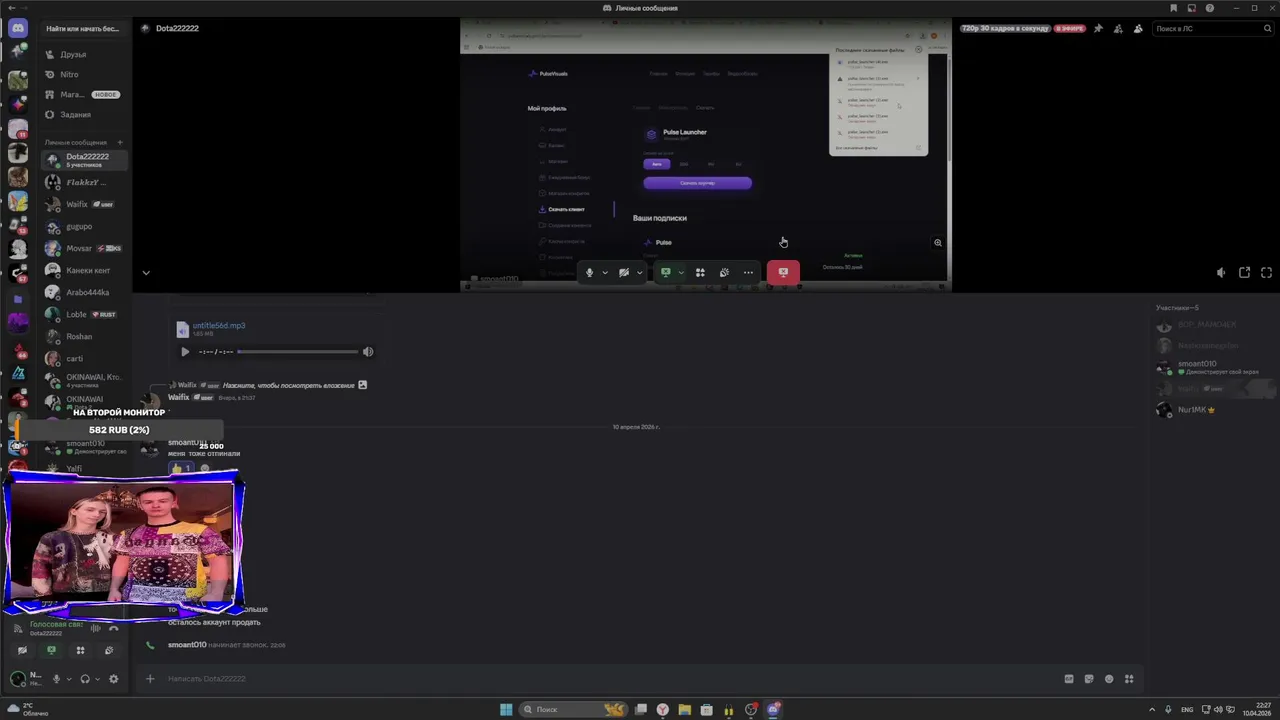
Task: Click the Написать Dota222222 message input
Action: 600,679
